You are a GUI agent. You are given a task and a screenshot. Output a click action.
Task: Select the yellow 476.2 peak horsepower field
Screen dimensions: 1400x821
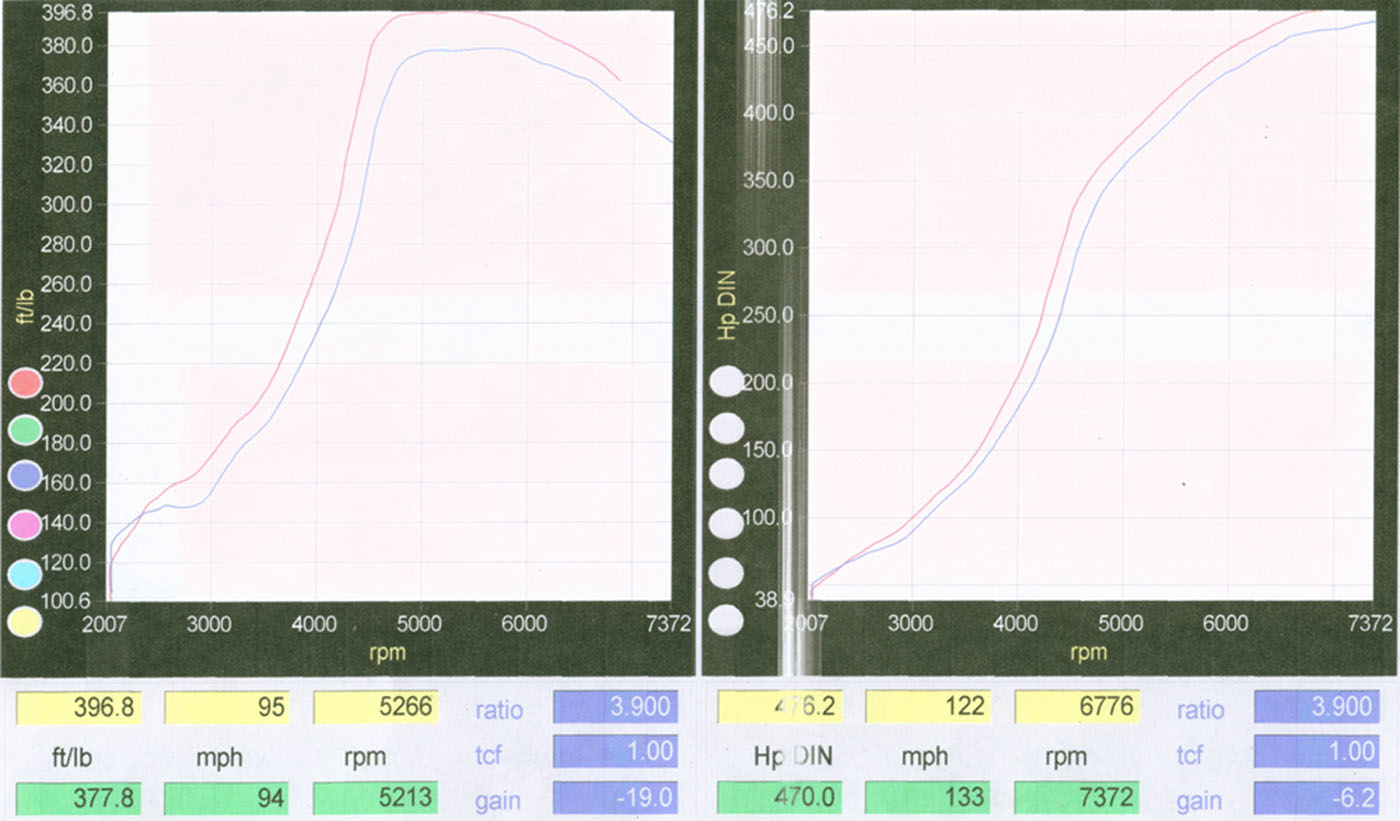[x=781, y=708]
